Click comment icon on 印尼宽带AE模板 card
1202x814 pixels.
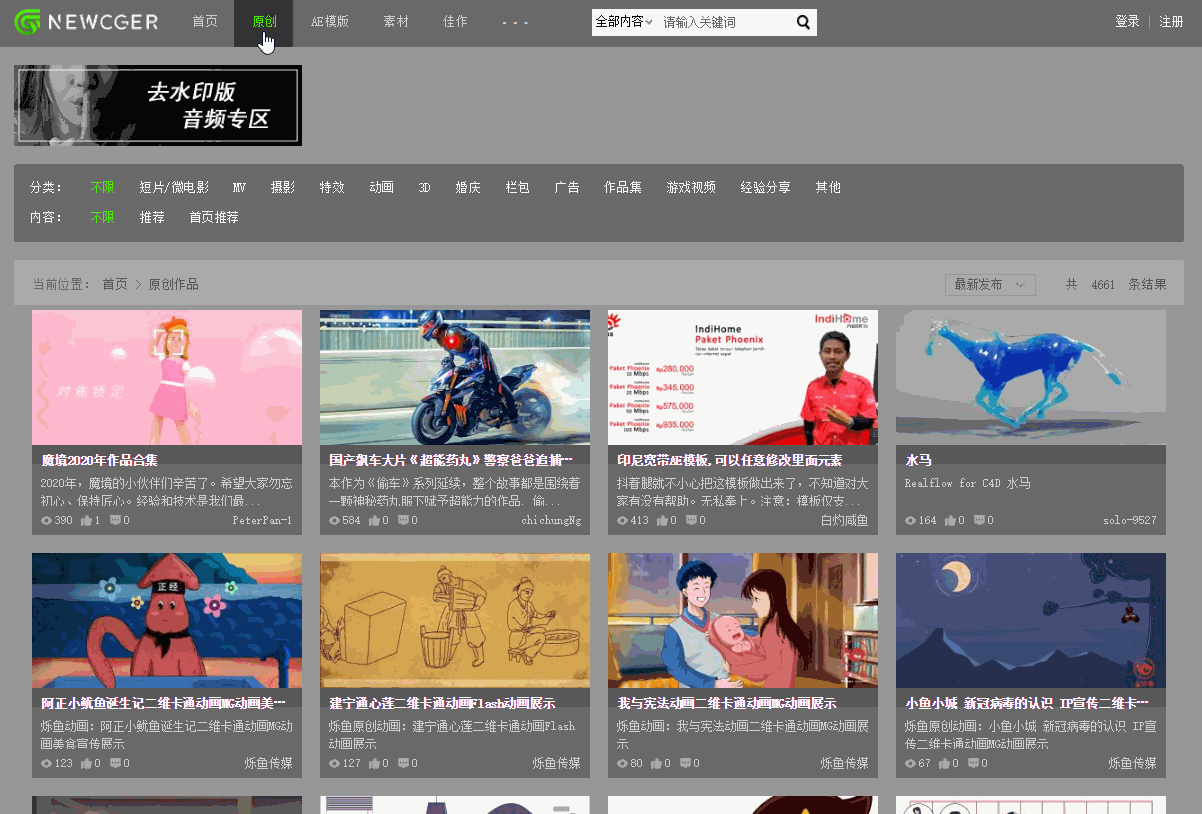click(691, 520)
